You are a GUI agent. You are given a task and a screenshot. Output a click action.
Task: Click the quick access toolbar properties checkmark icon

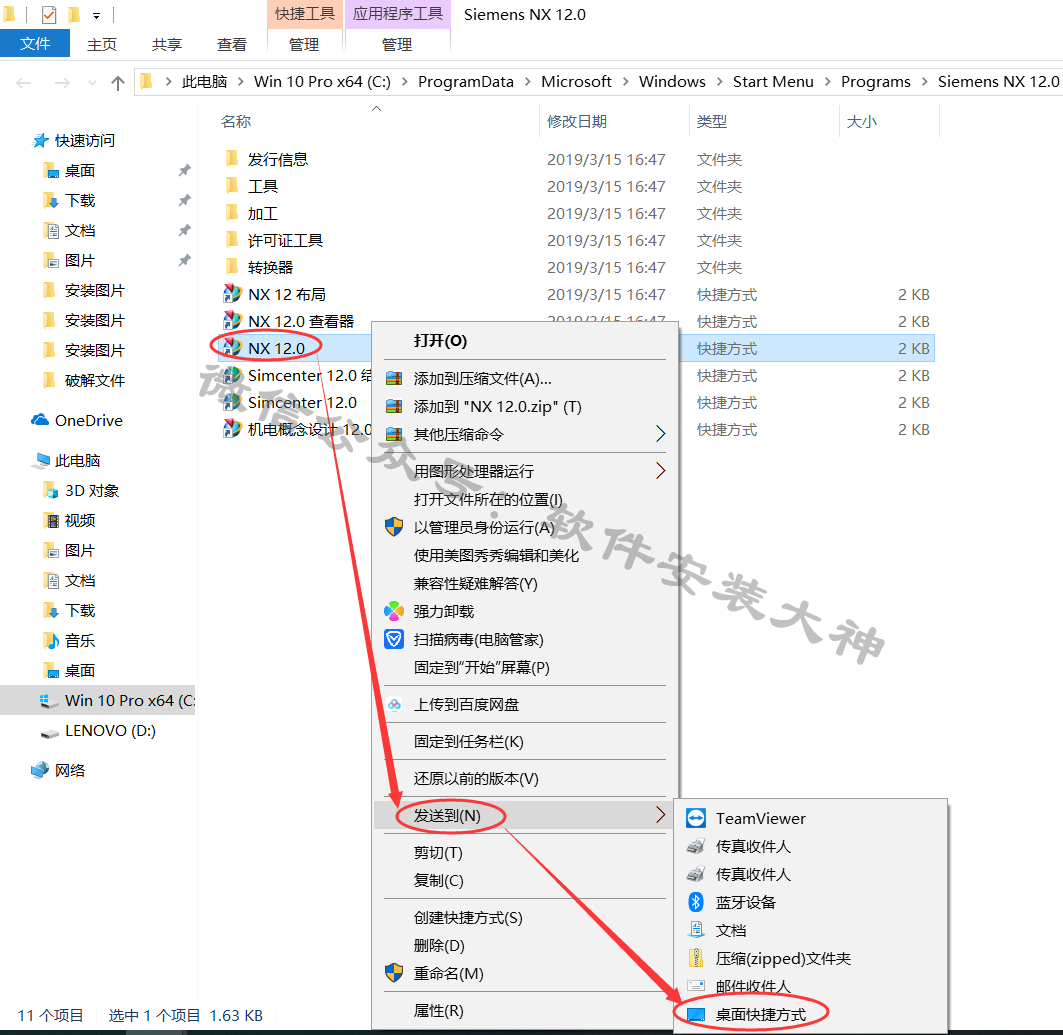[x=49, y=14]
